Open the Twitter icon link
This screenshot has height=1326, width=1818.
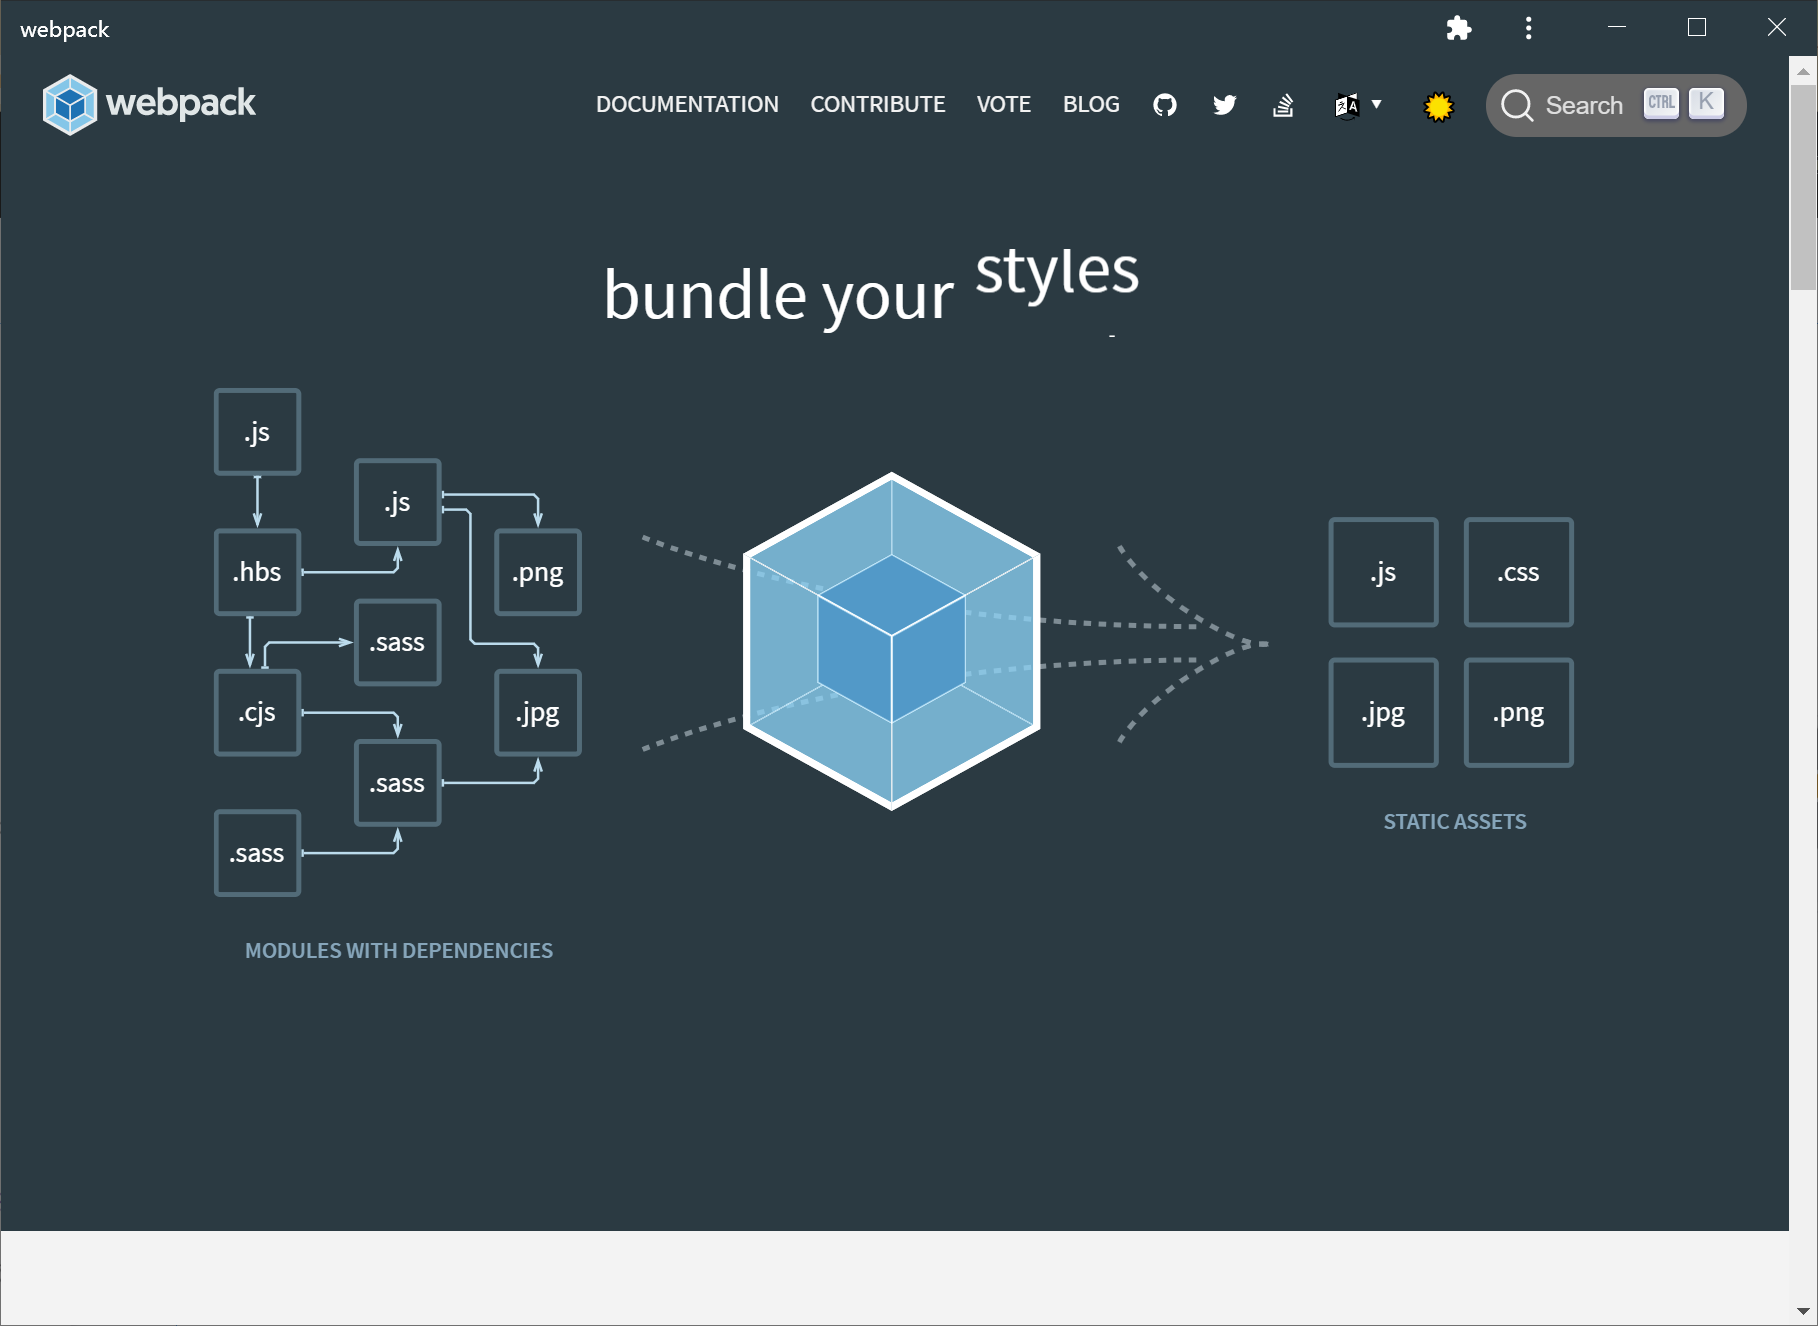click(x=1225, y=105)
